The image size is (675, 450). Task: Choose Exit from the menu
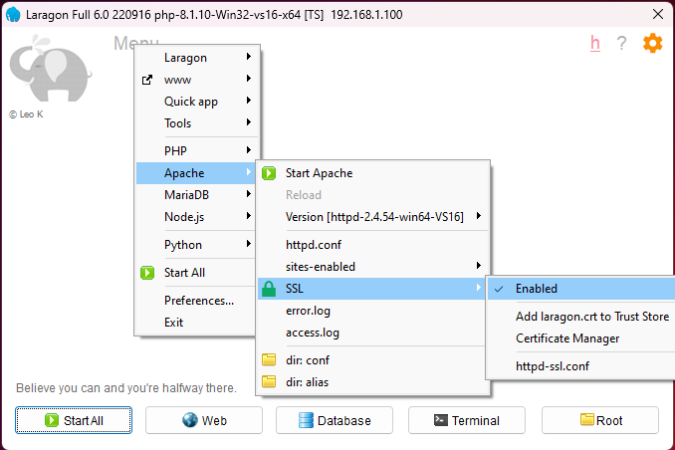(196, 322)
